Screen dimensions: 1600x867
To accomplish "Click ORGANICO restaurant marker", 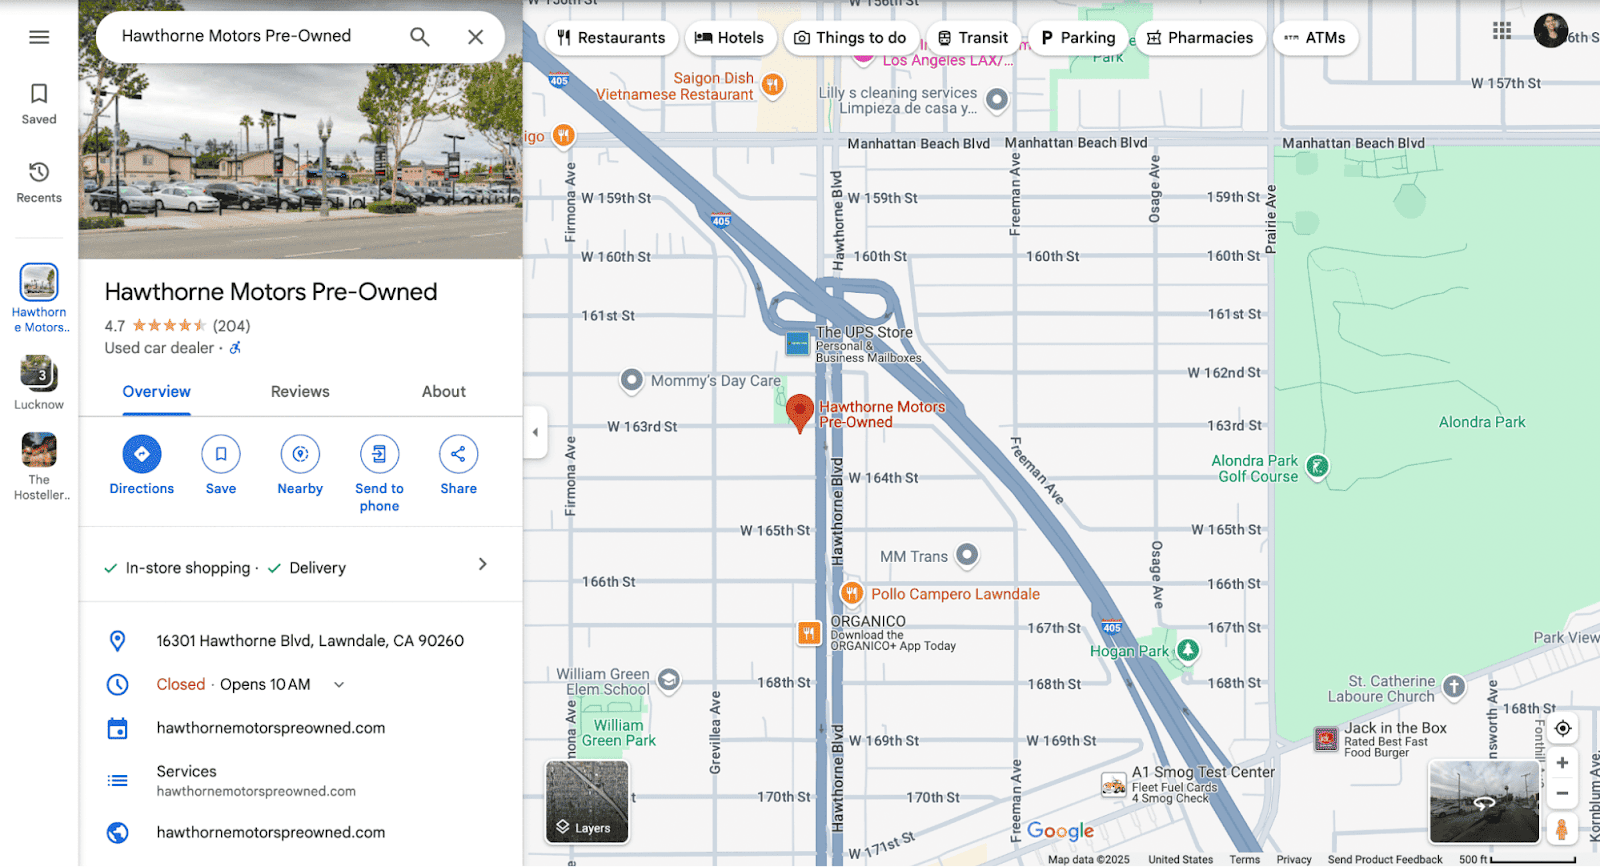I will coord(809,632).
